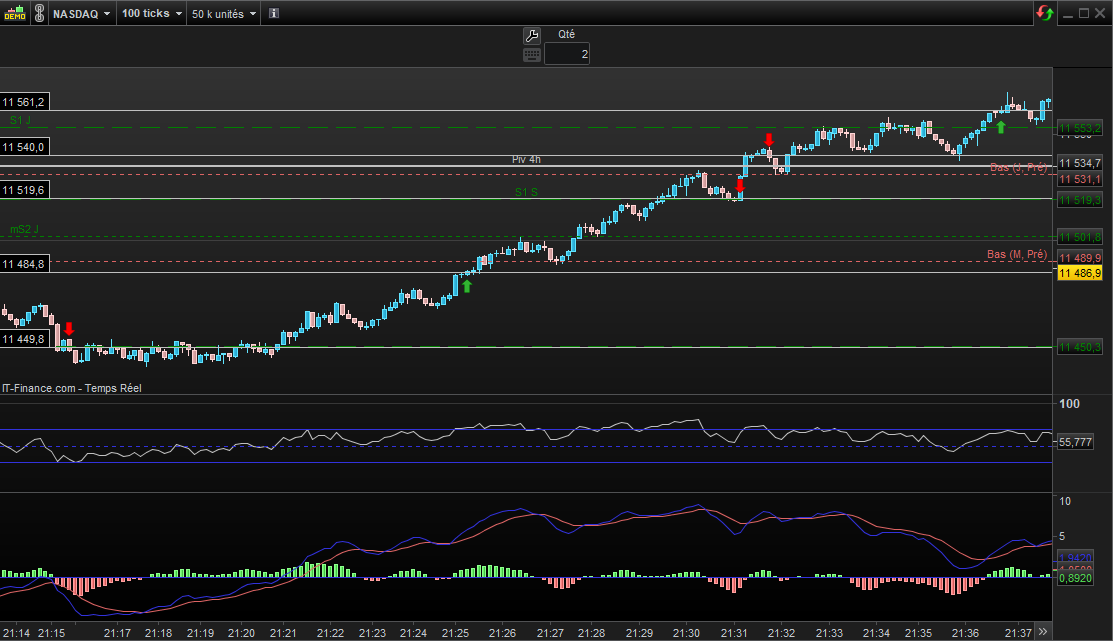
Task: Click the yellow 11 486,9 price tag
Action: click(1080, 273)
